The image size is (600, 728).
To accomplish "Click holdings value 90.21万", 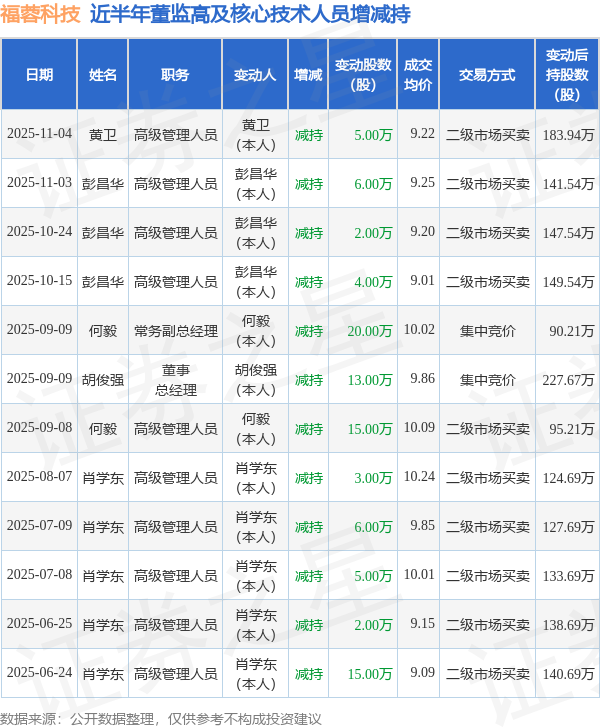I will (x=572, y=331).
